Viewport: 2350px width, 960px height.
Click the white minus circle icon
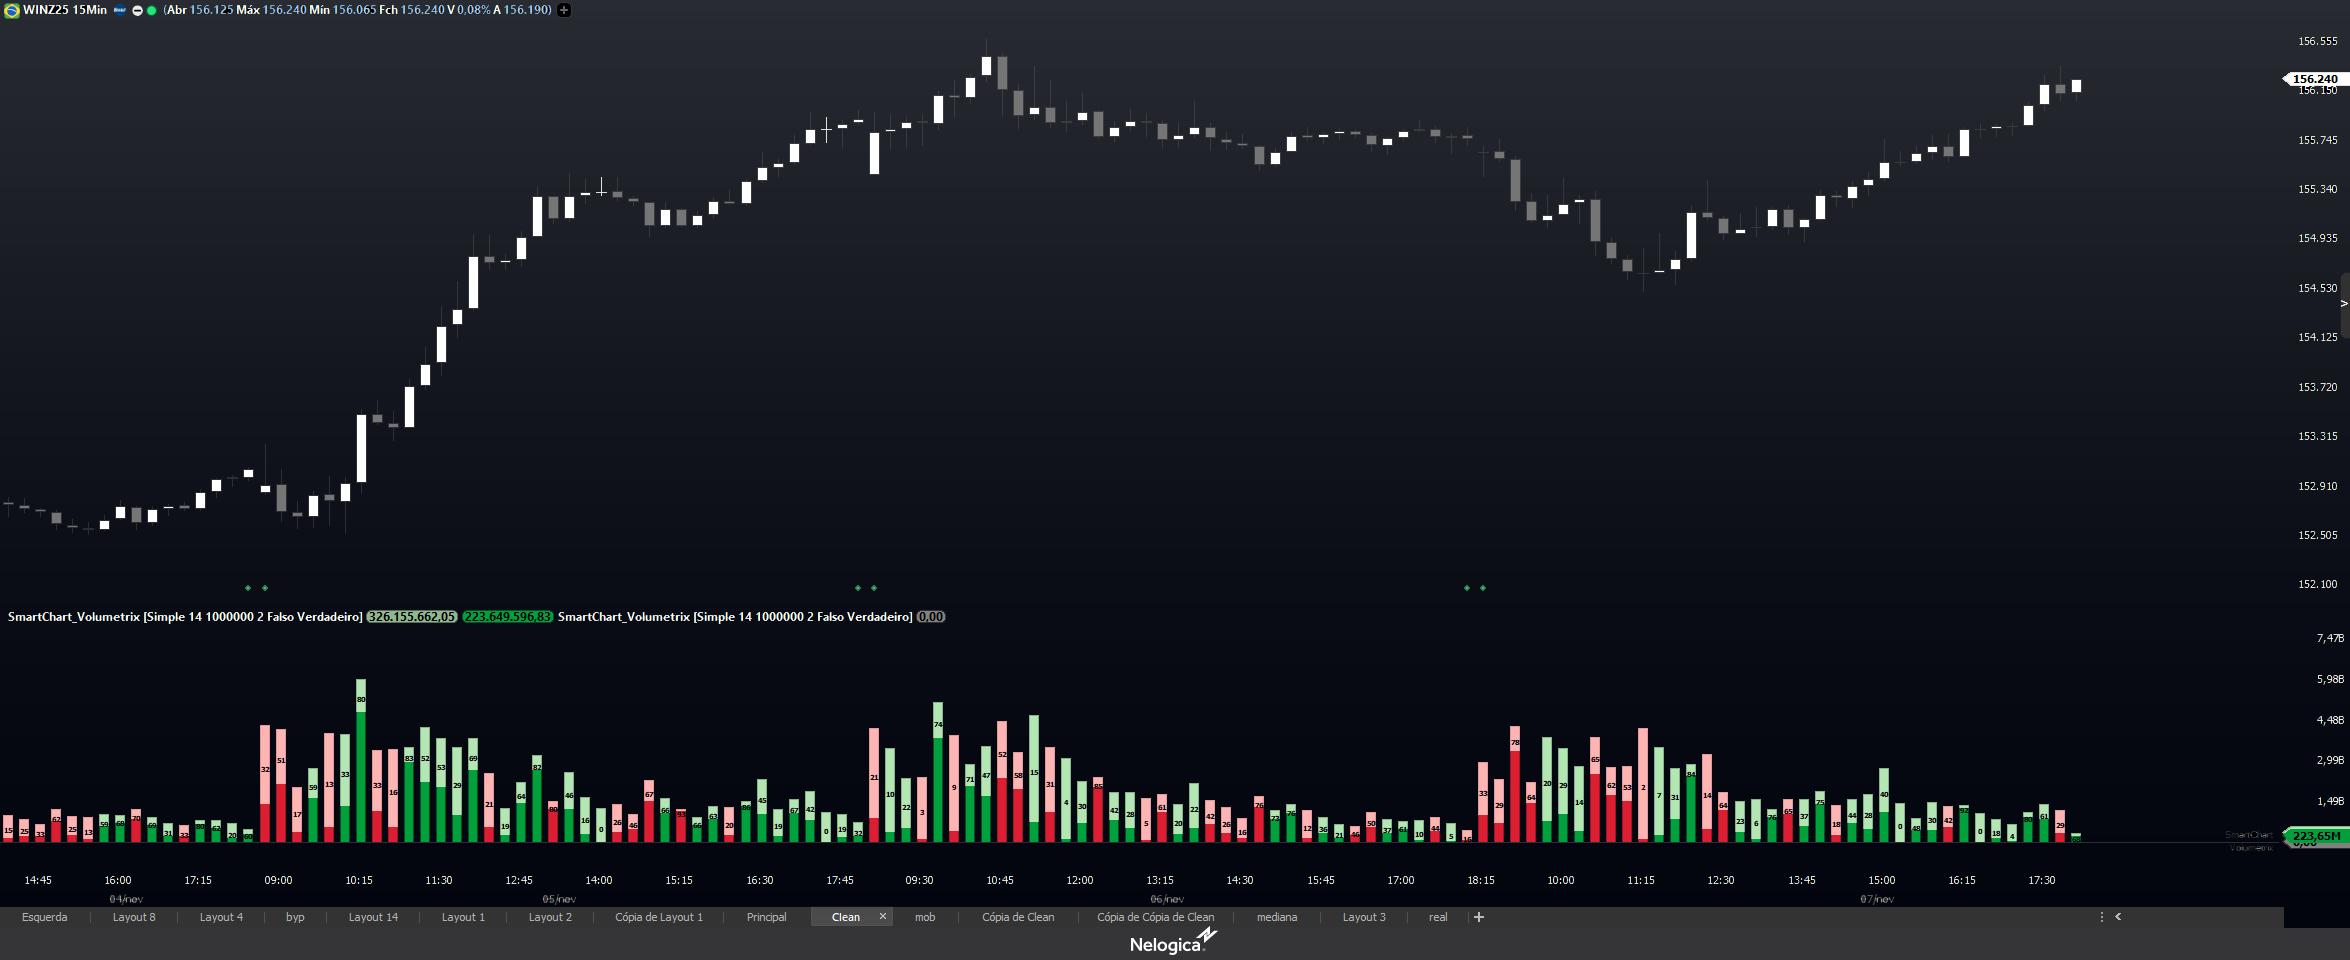point(137,10)
